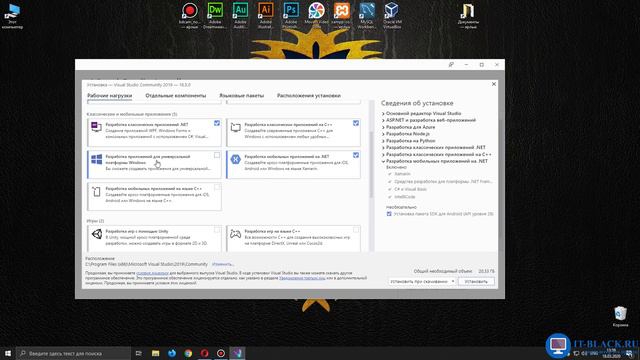Viewport: 640px width, 360px height.
Task: Open the XAMPP control desktop shortcut
Action: (342, 15)
